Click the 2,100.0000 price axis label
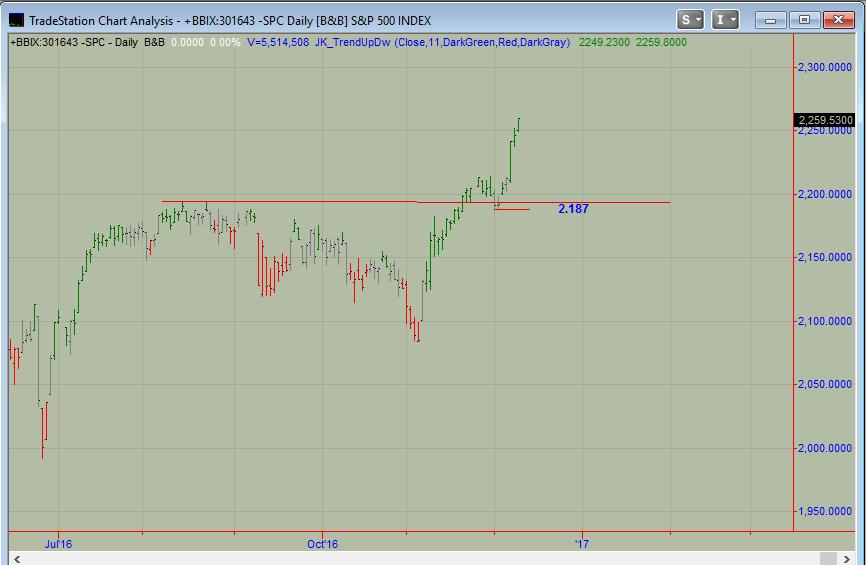This screenshot has width=866, height=565. click(825, 321)
